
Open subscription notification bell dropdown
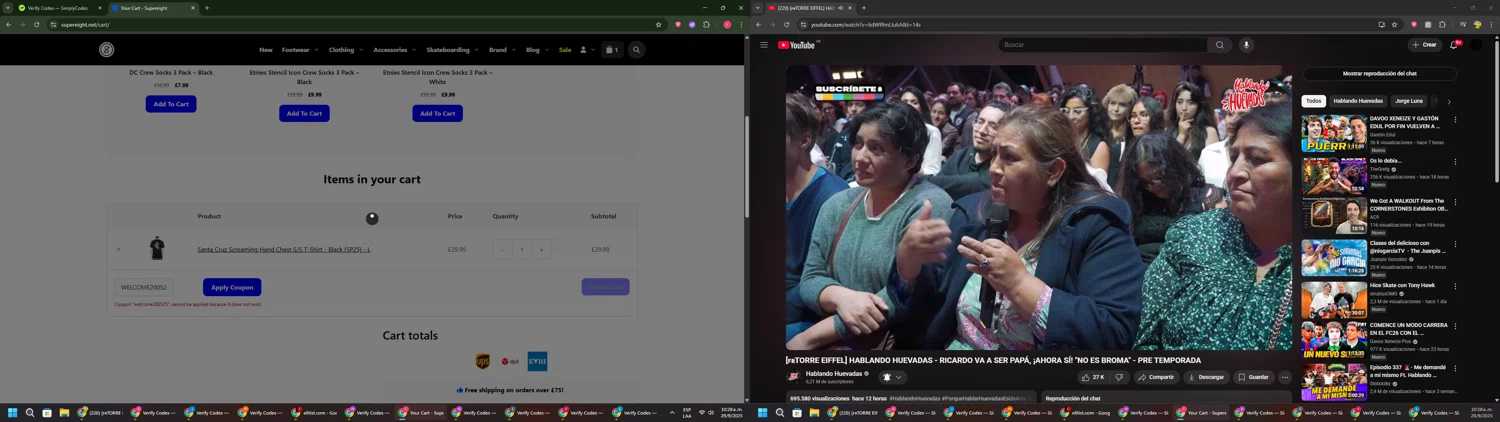[892, 377]
